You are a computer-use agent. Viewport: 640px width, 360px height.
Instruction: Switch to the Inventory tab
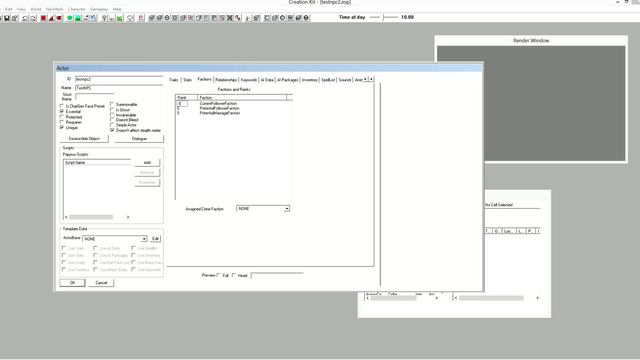[310, 80]
